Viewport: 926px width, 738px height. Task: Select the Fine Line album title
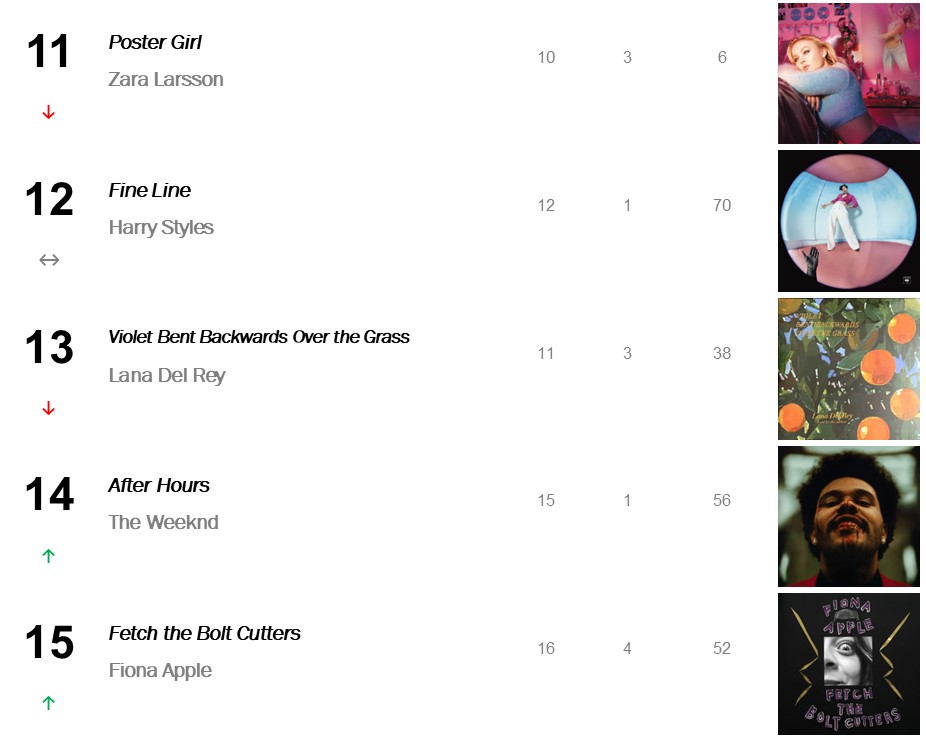tap(149, 190)
